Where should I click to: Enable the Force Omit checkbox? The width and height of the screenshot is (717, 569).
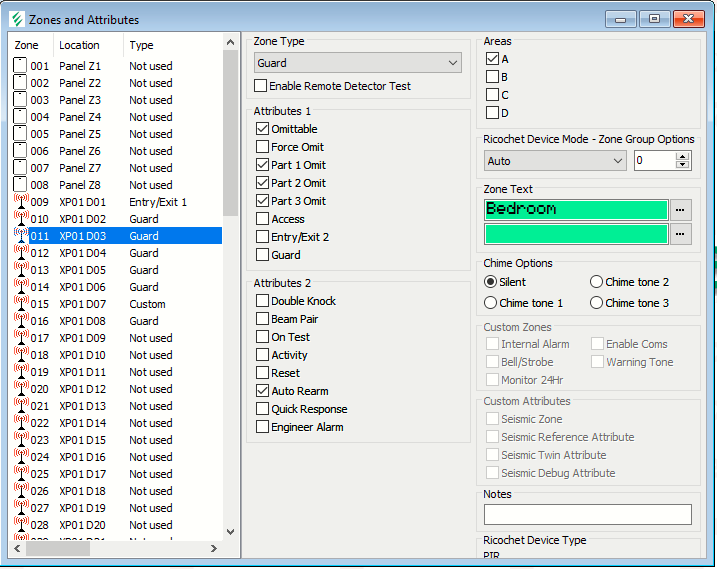coord(262,147)
